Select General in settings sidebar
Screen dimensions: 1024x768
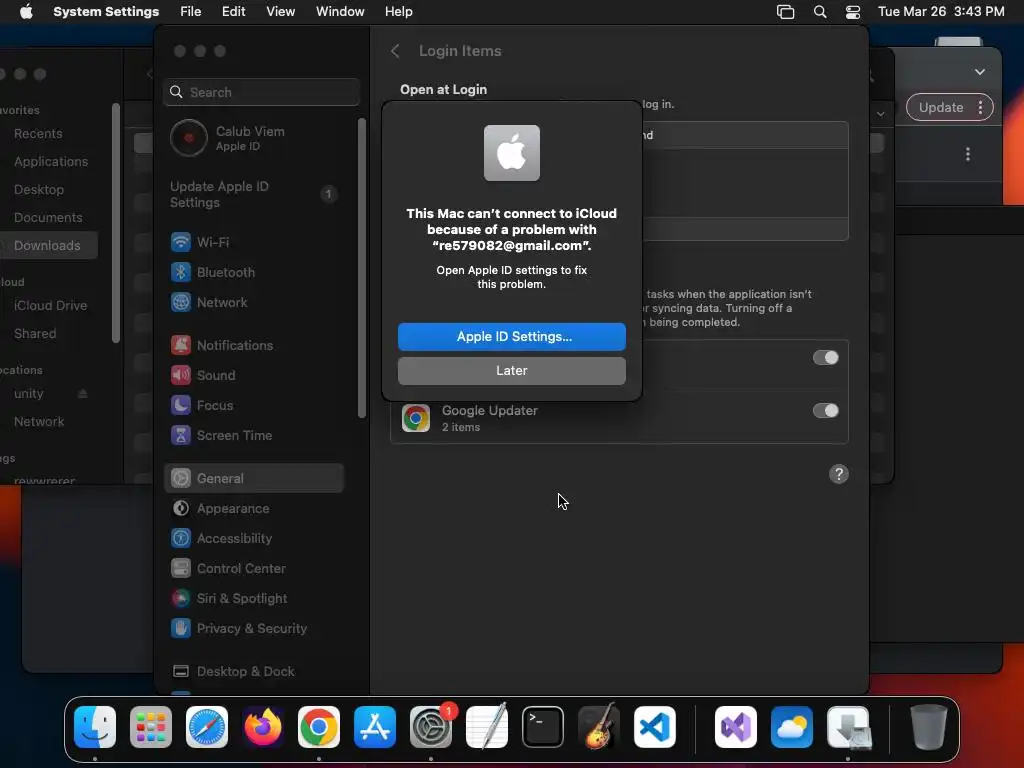pyautogui.click(x=255, y=478)
